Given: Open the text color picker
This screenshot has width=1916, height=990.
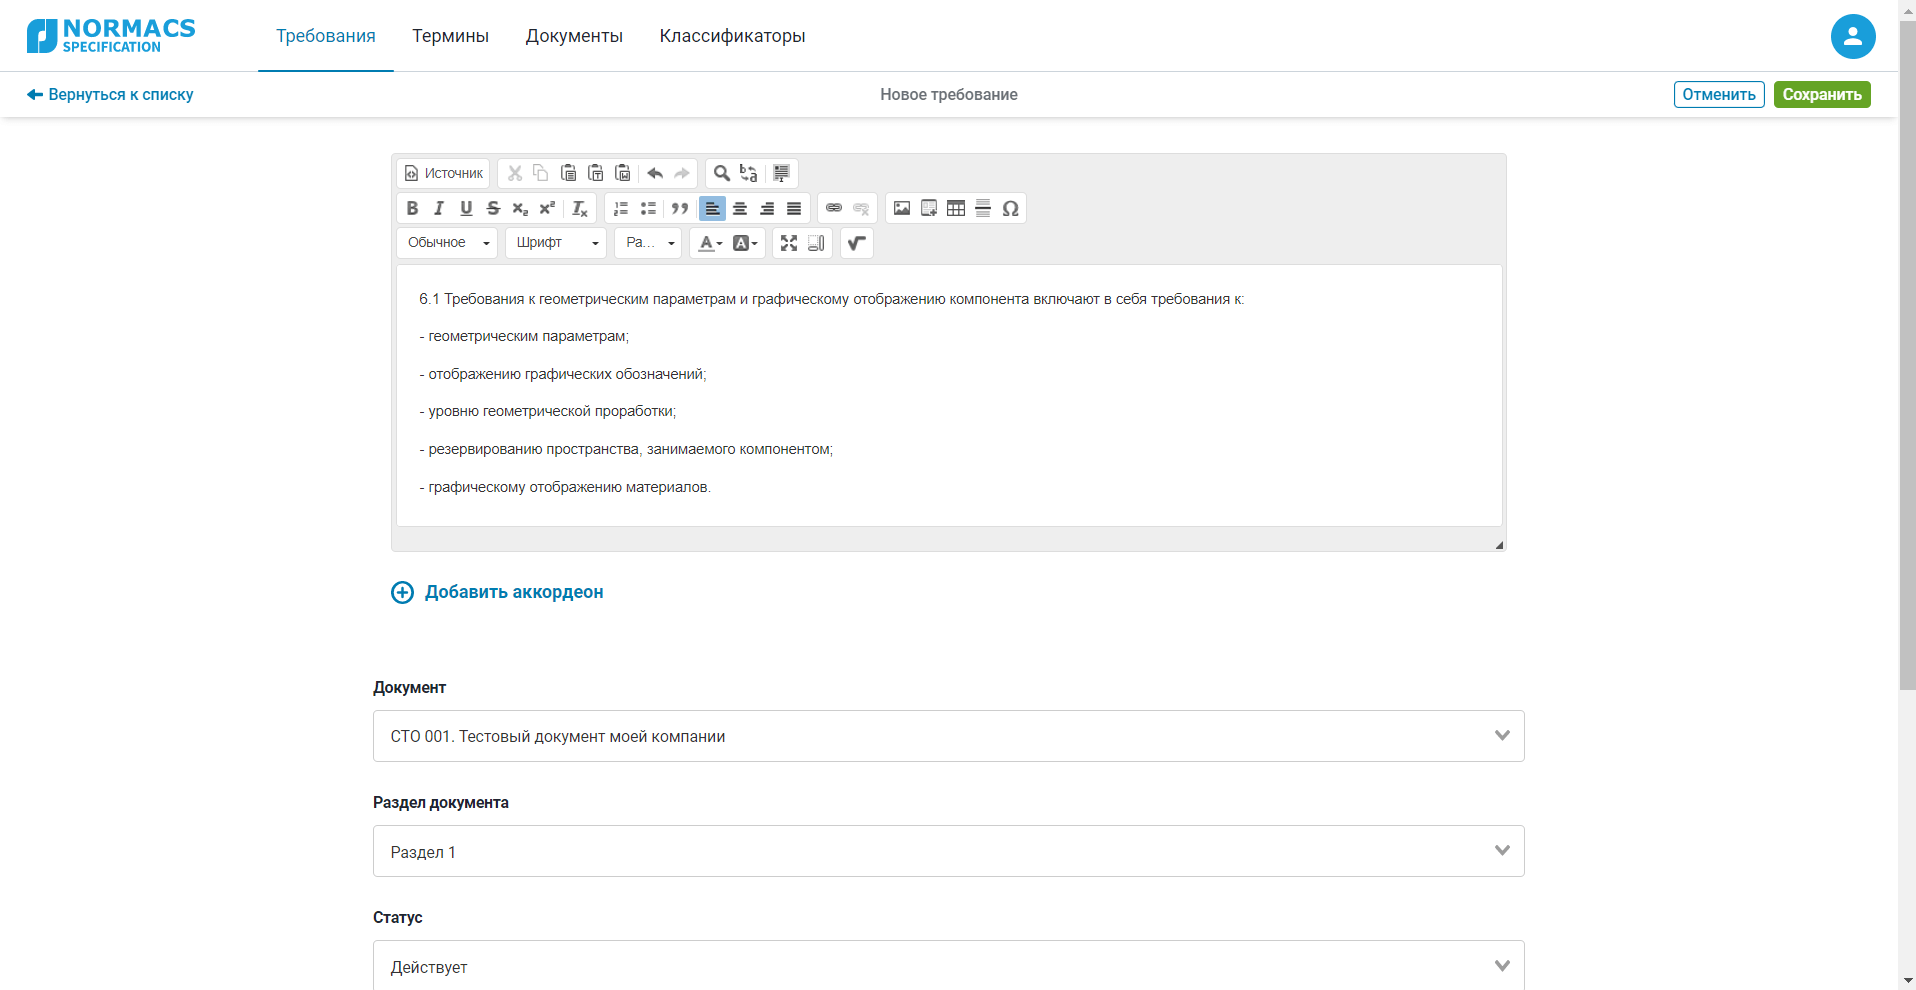Looking at the screenshot, I should pyautogui.click(x=710, y=243).
